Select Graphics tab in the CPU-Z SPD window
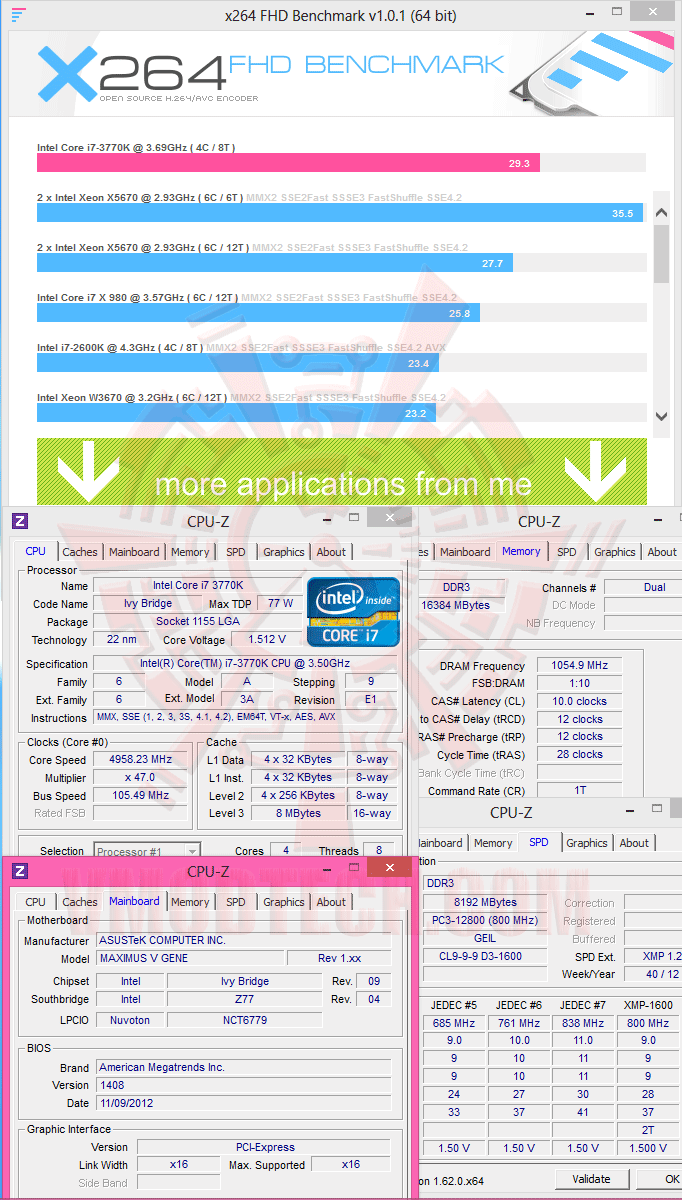This screenshot has width=682, height=1200. [x=587, y=843]
